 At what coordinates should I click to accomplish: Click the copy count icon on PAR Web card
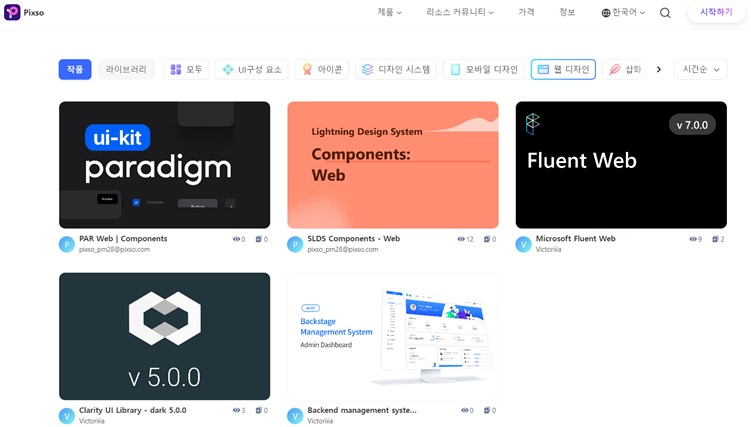point(259,239)
